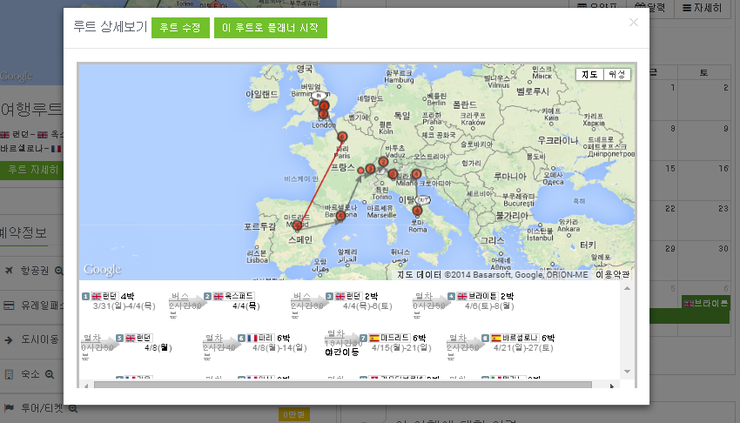Select stop 1 런던 4박

point(108,296)
